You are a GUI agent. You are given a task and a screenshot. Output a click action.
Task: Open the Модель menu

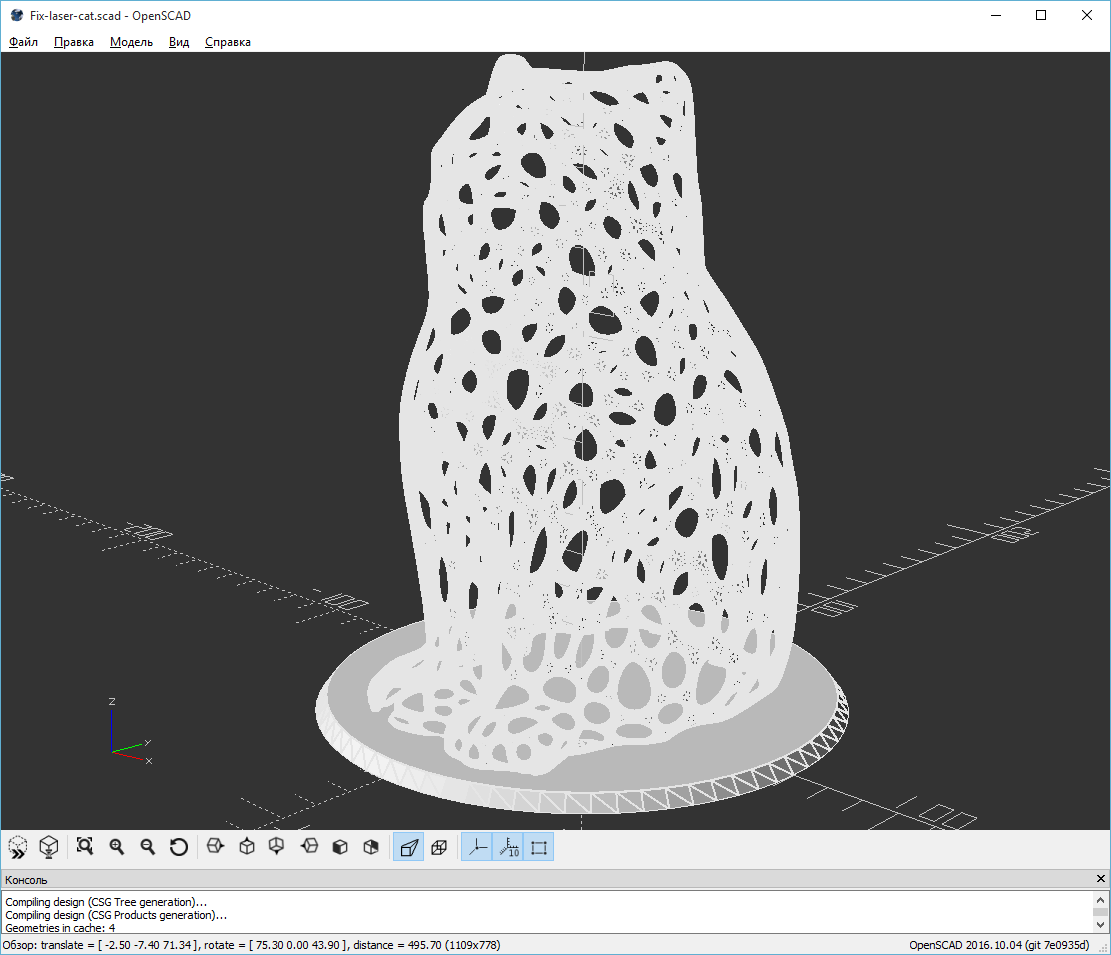coord(131,42)
